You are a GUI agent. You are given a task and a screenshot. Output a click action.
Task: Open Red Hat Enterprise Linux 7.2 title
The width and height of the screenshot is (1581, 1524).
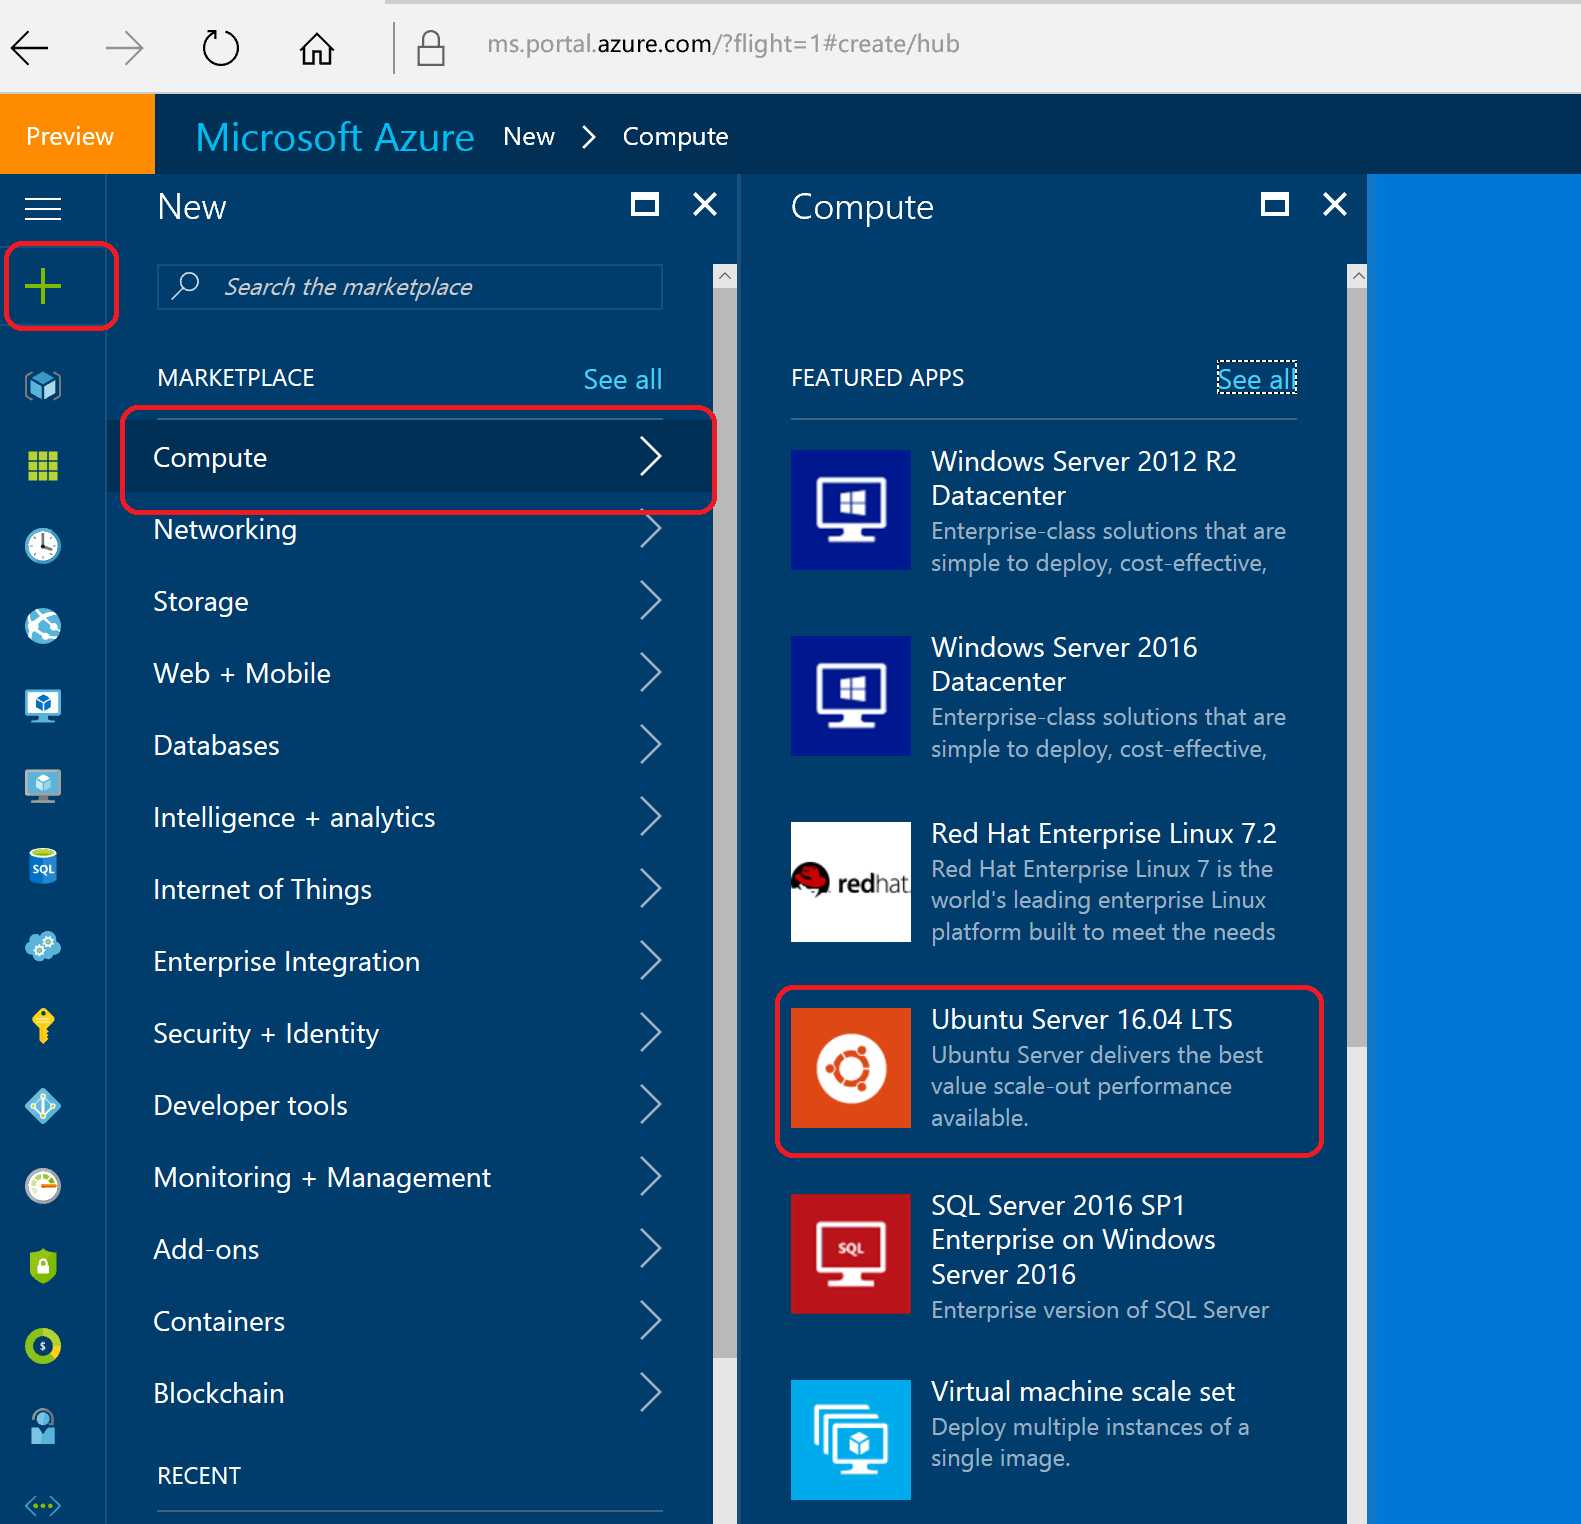click(1104, 833)
